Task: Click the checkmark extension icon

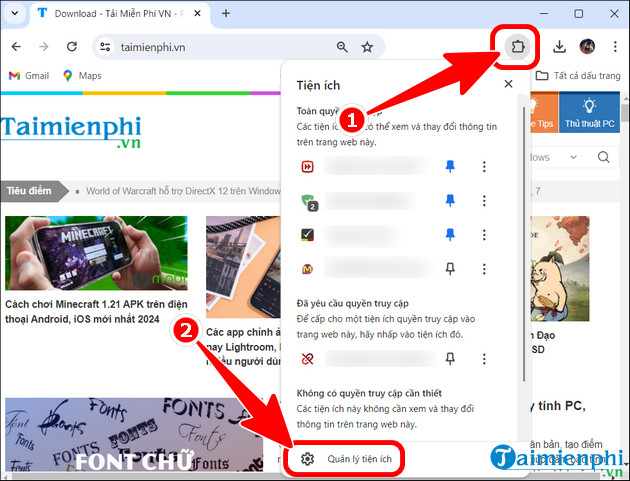Action: 307,235
